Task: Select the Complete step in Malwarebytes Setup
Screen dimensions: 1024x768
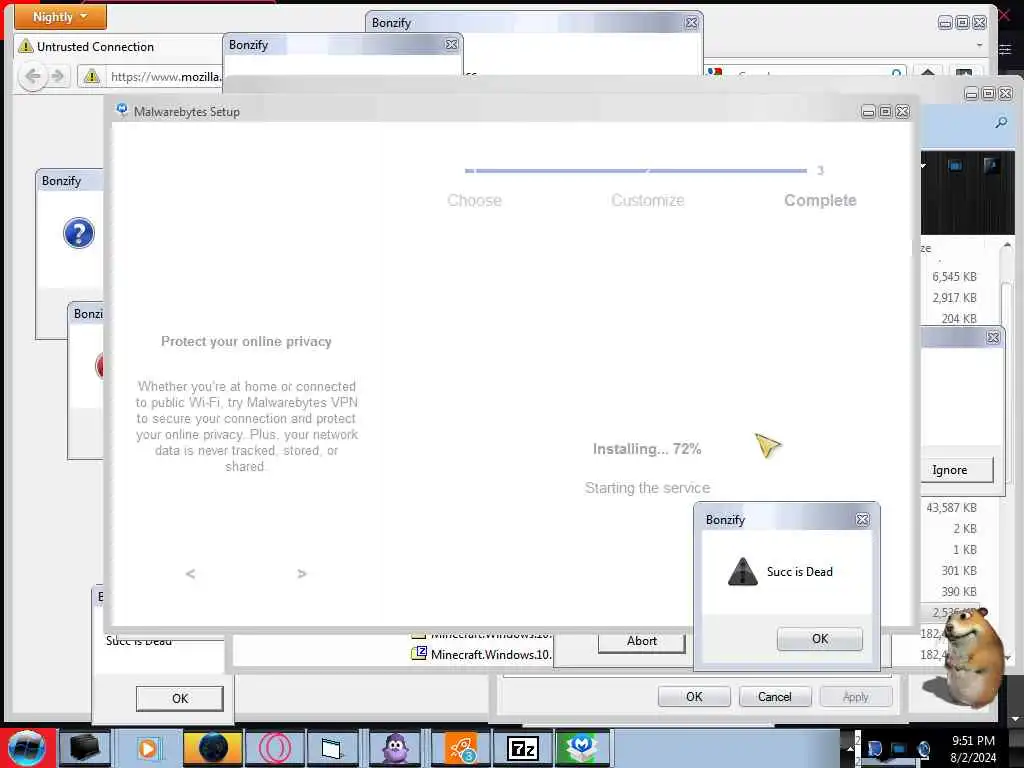Action: (820, 200)
